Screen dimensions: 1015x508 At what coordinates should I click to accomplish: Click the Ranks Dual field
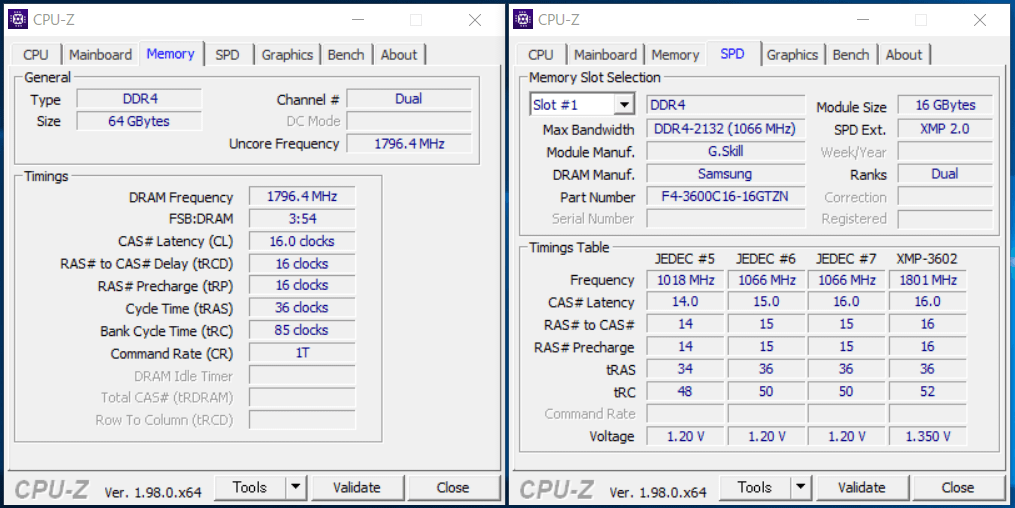click(x=945, y=174)
